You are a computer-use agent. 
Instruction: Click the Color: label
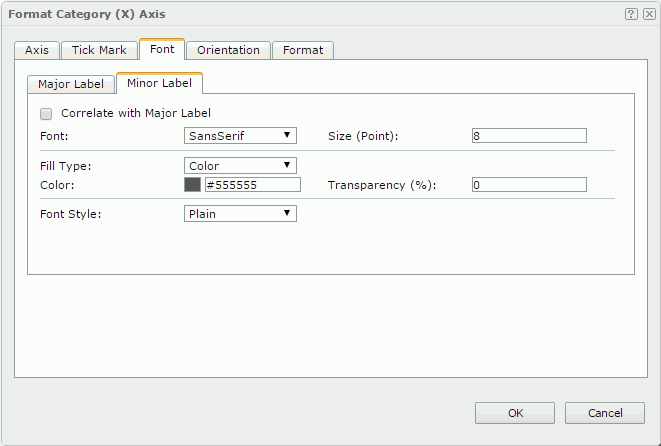tap(57, 185)
